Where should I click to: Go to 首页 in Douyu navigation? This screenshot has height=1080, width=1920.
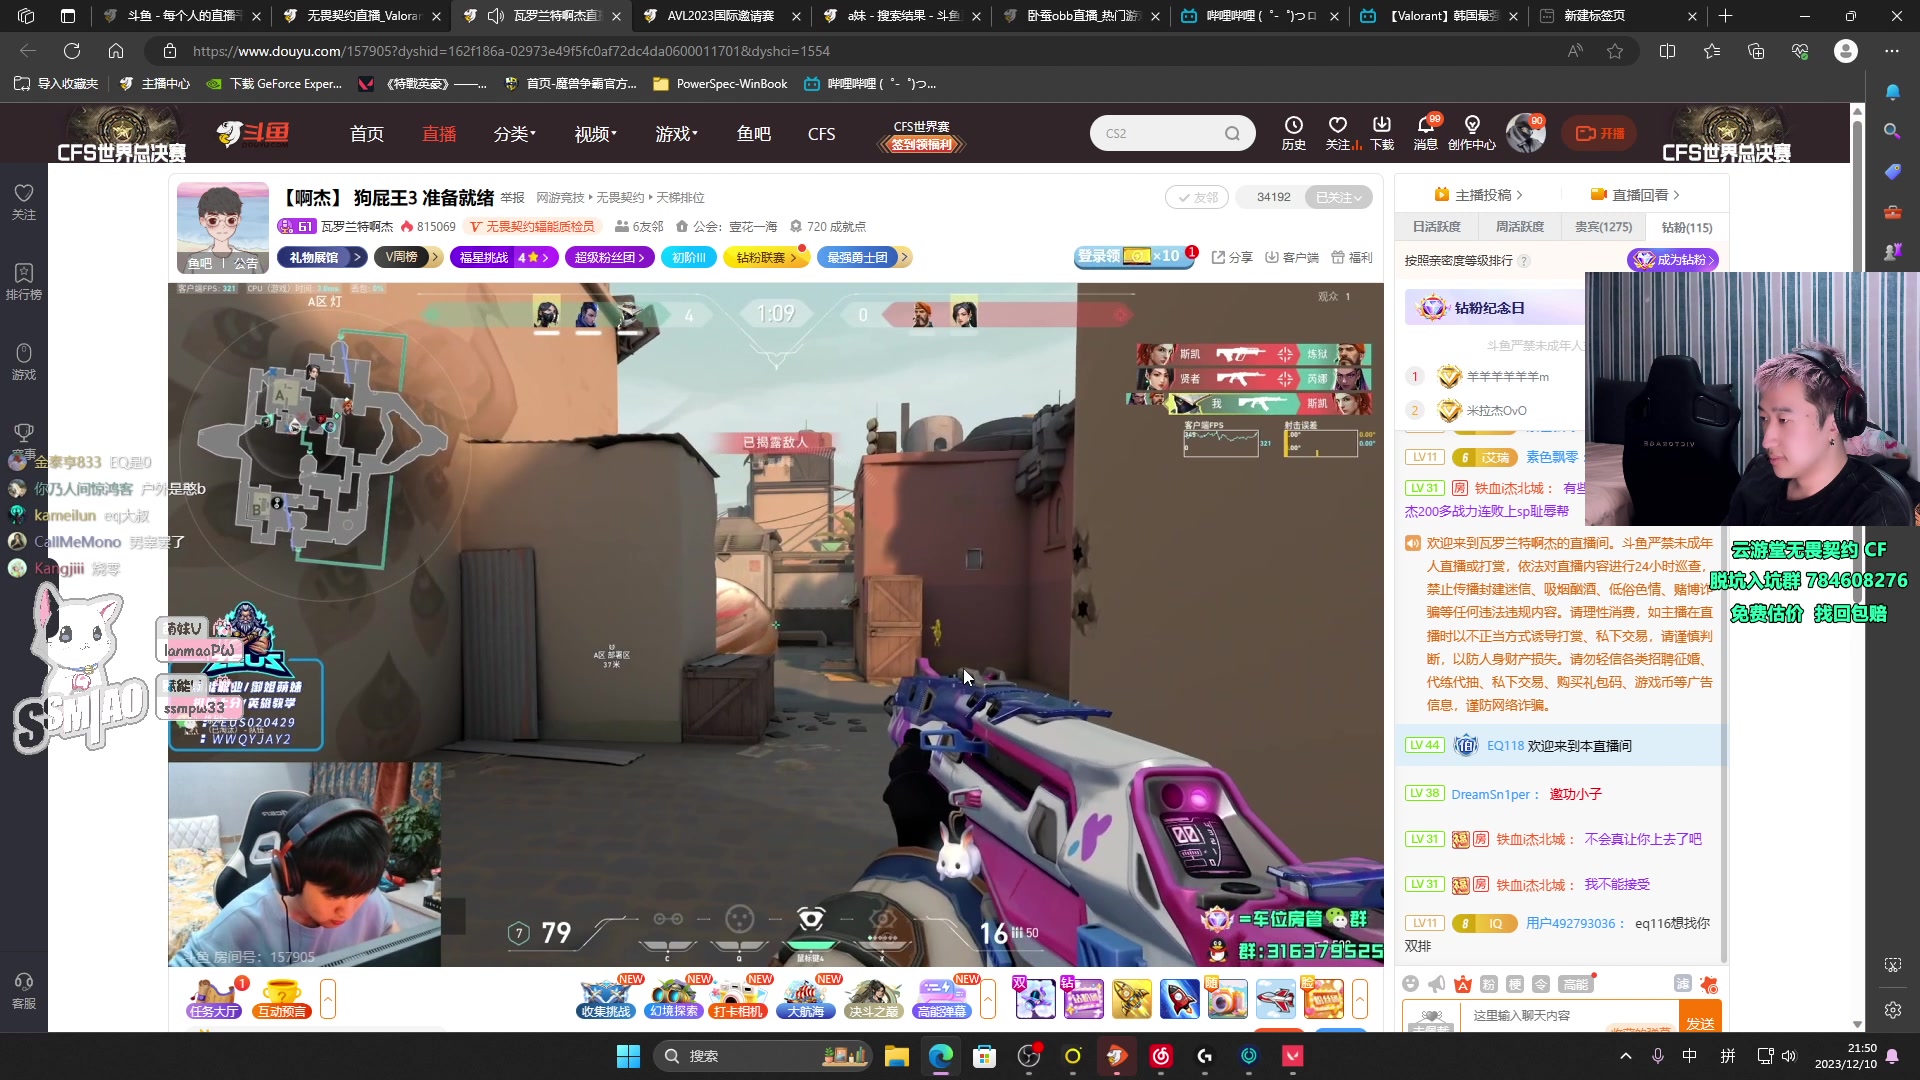(367, 134)
